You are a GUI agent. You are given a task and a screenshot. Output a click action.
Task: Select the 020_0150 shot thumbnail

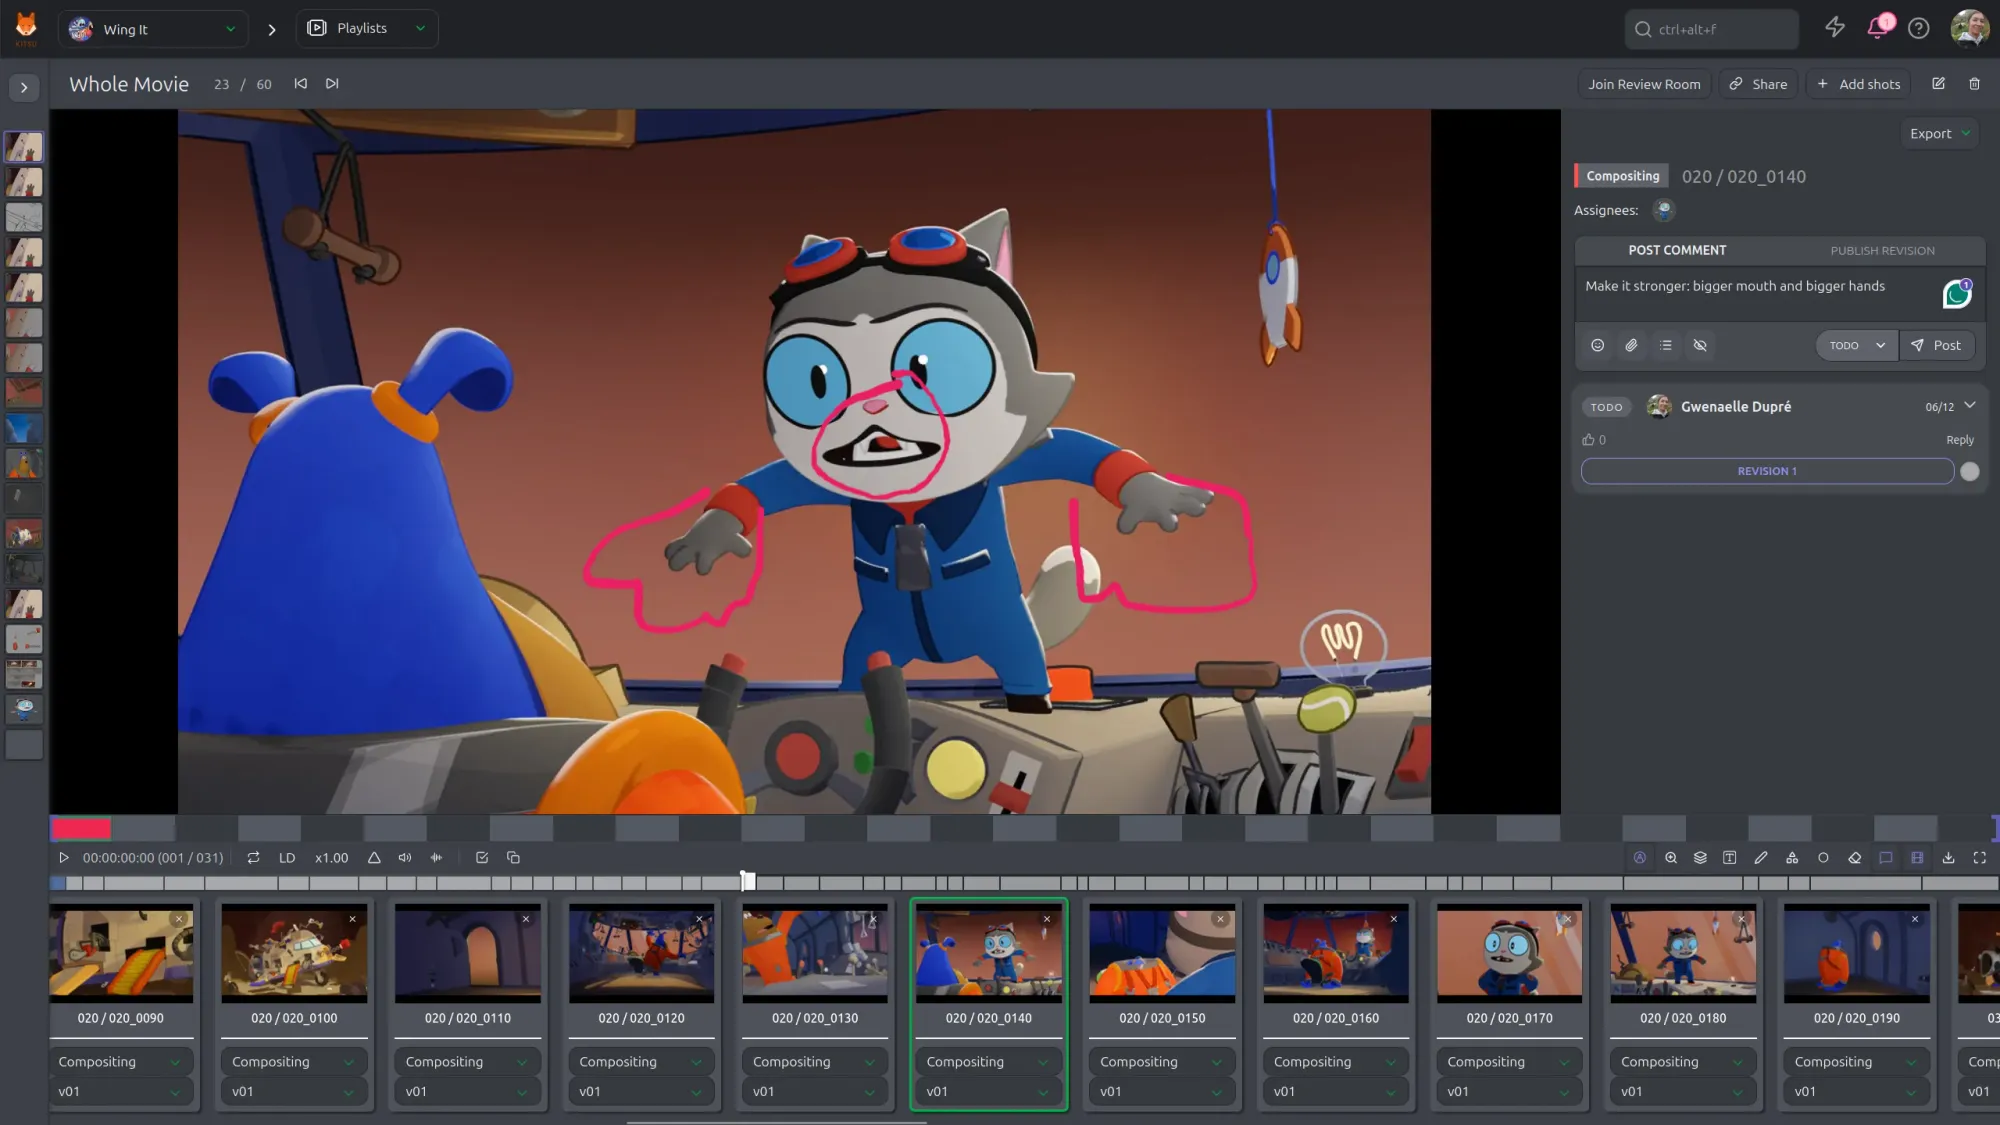point(1162,952)
